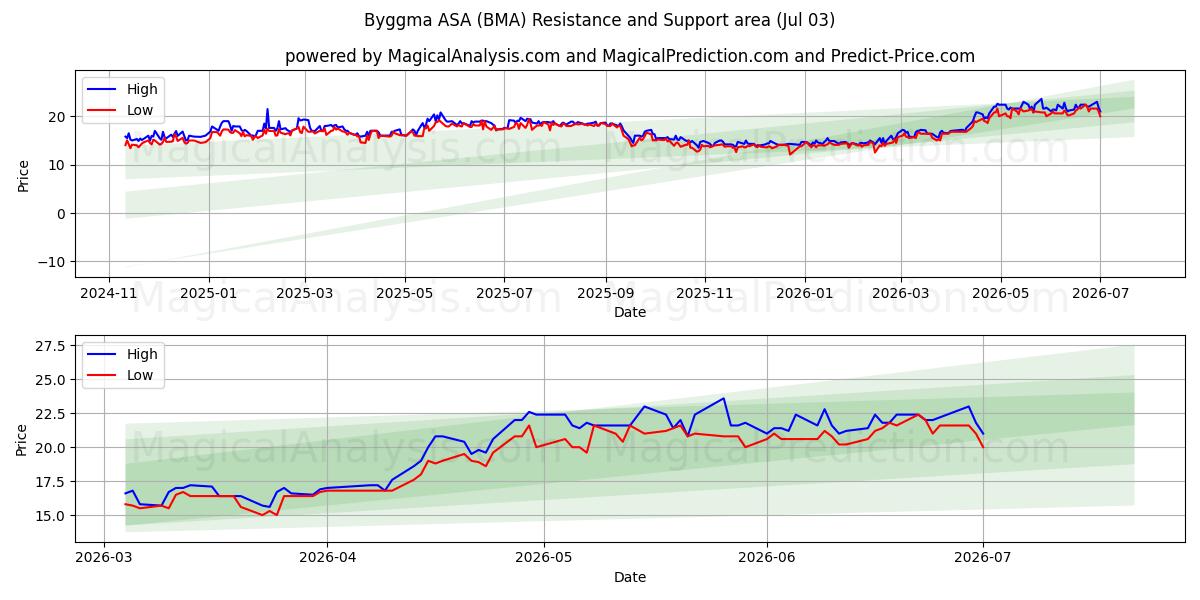Image resolution: width=1200 pixels, height=600 pixels.
Task: Click the '2026-05' x-axis label in the top chart
Action: (1000, 294)
